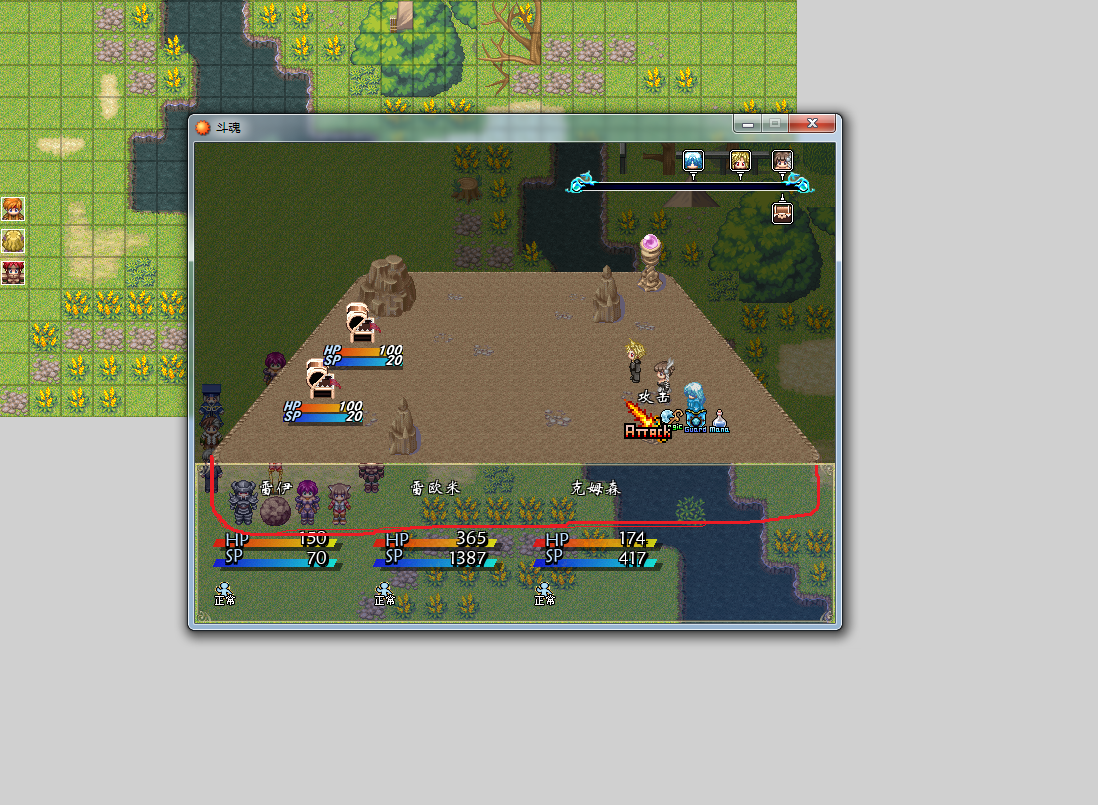This screenshot has height=805, width=1098.
Task: Click the blue-haired portrait on turn bar
Action: click(x=693, y=161)
